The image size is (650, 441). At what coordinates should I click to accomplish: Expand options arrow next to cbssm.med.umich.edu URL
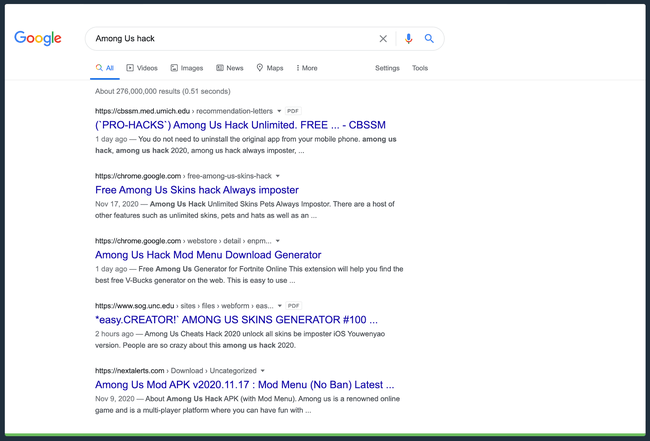(x=279, y=111)
